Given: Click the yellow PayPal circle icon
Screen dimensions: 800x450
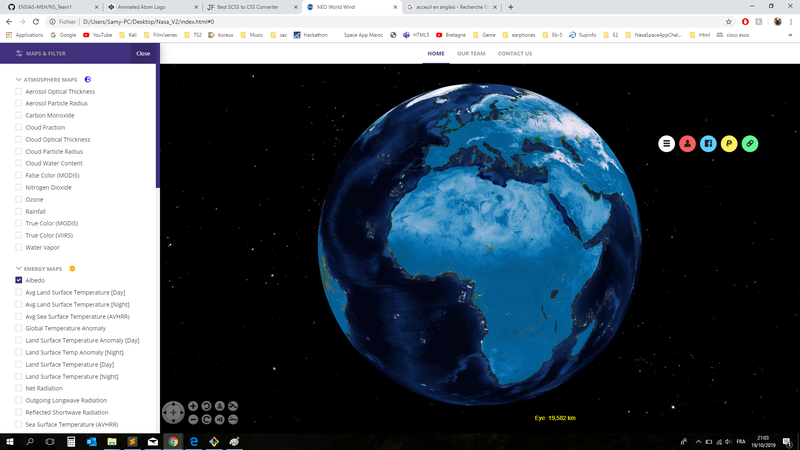Looking at the screenshot, I should click(x=729, y=144).
